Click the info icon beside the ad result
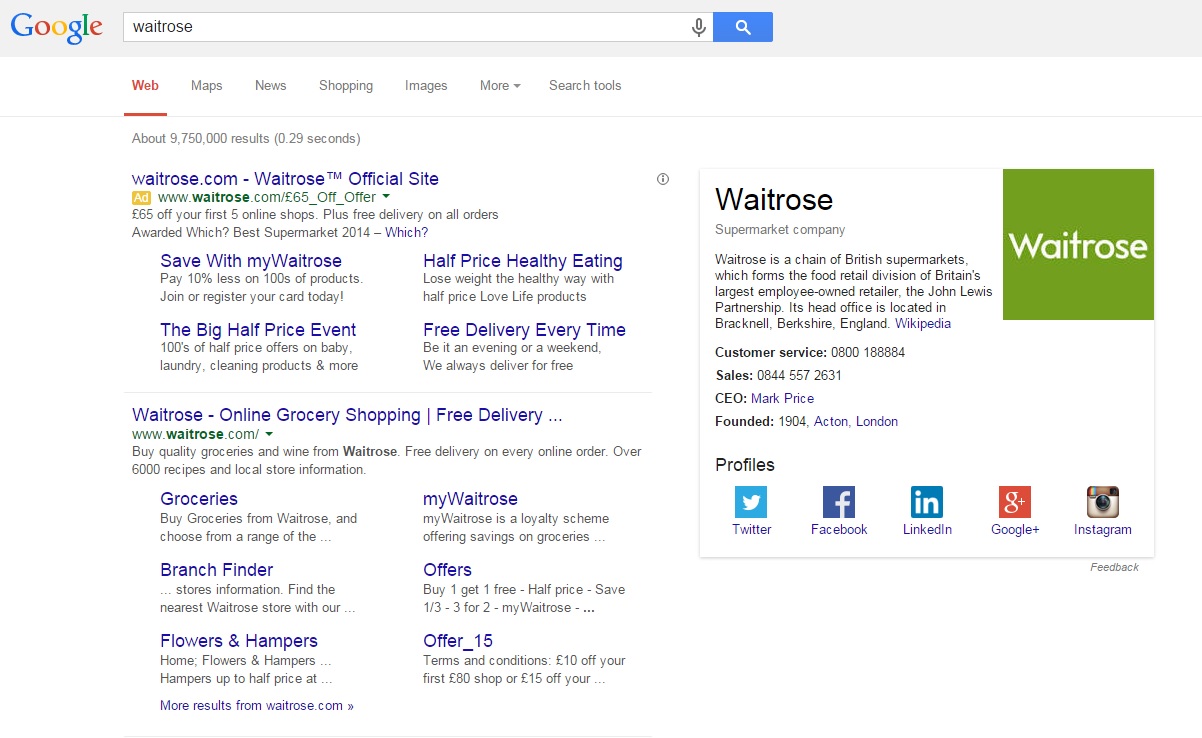Screen dimensions: 1202x738 pos(663,178)
